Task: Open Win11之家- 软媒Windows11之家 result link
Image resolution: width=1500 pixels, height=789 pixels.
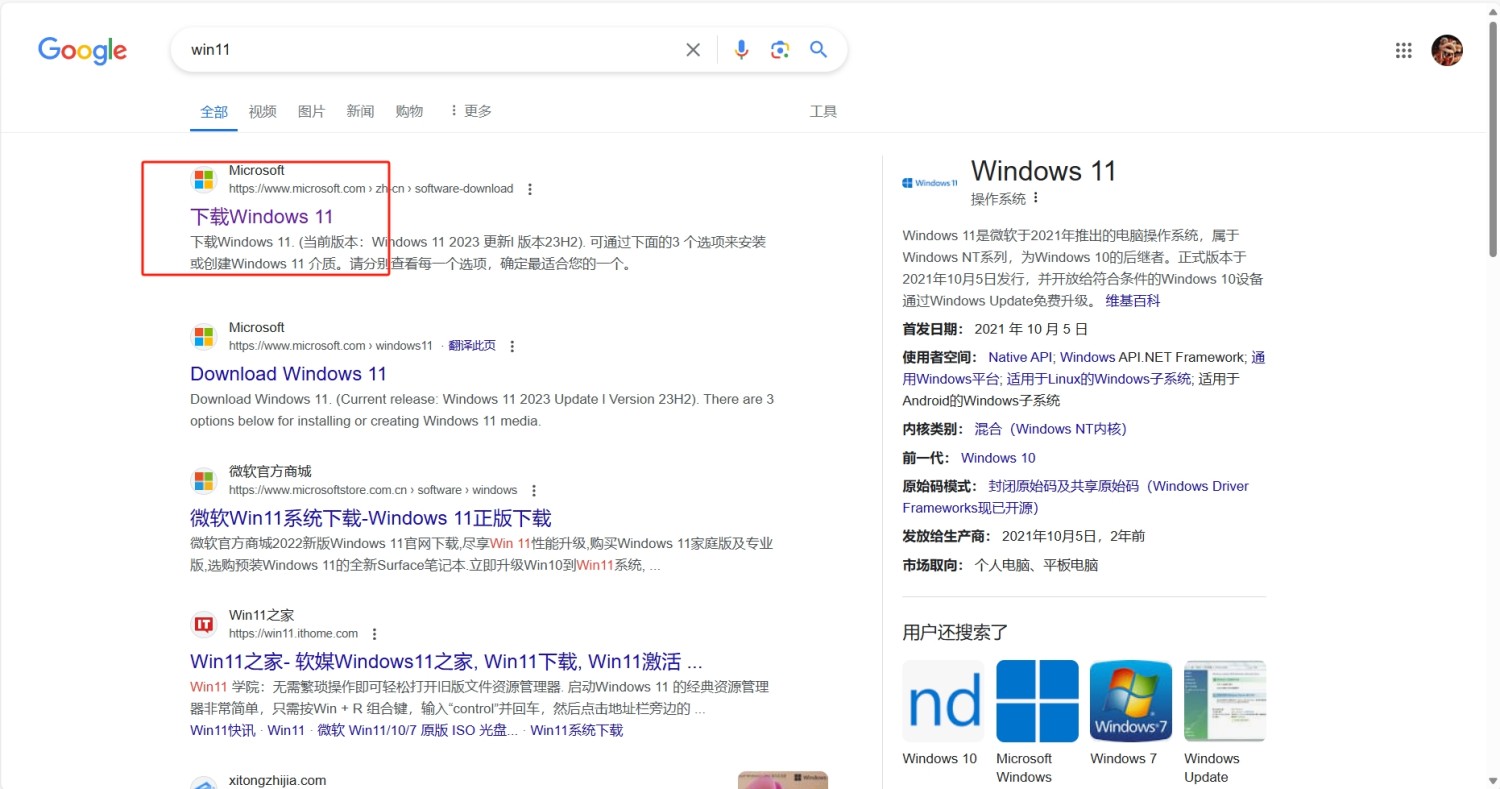Action: (x=446, y=662)
